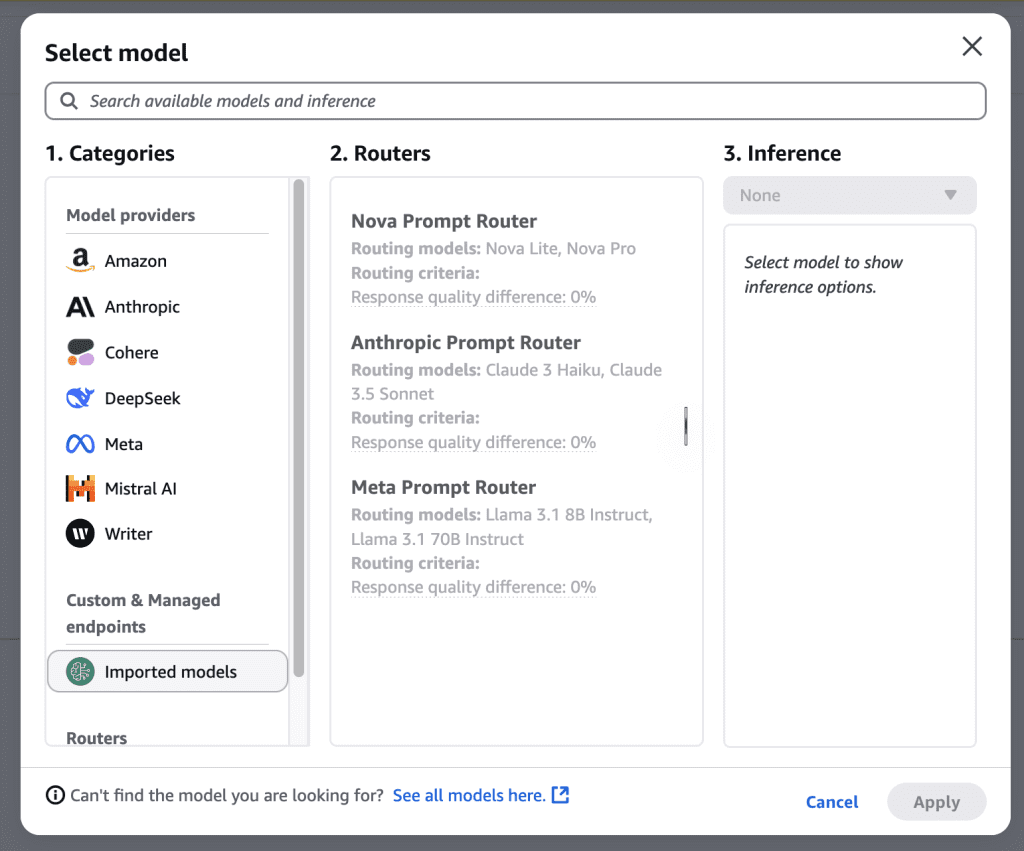Screen dimensions: 1024x851
Task: Close the Select model dialog
Action: point(972,46)
